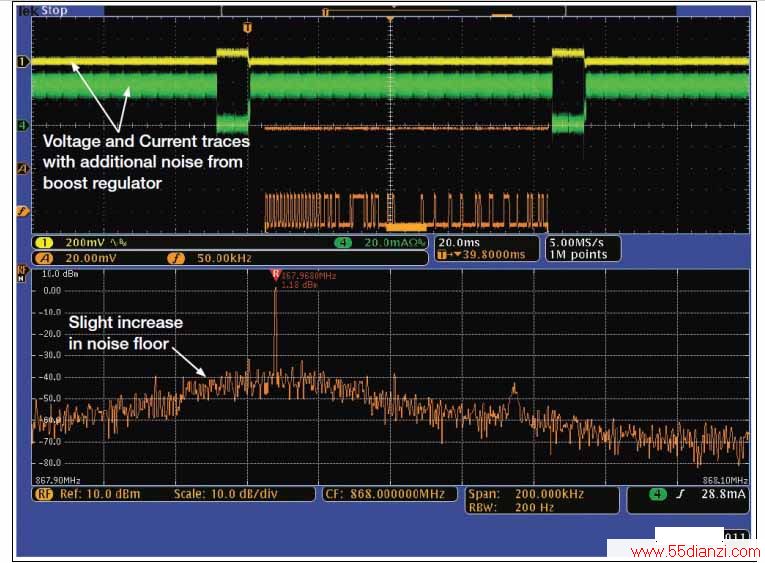Click the 50.00kHz f trace value

click(224, 258)
